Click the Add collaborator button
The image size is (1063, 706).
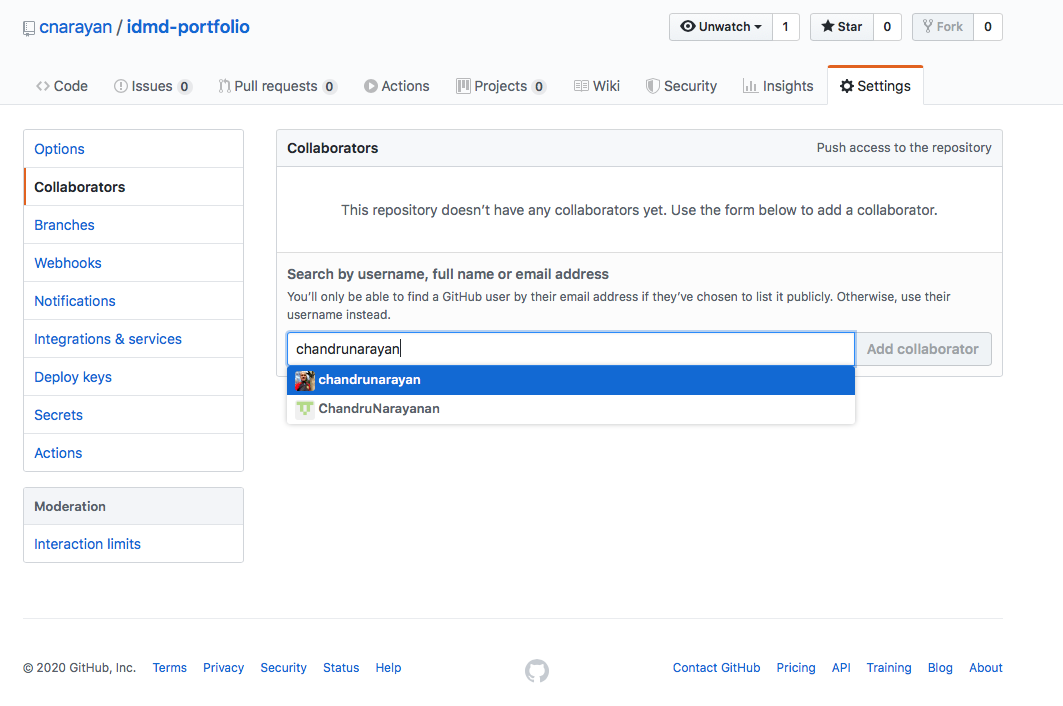[923, 349]
